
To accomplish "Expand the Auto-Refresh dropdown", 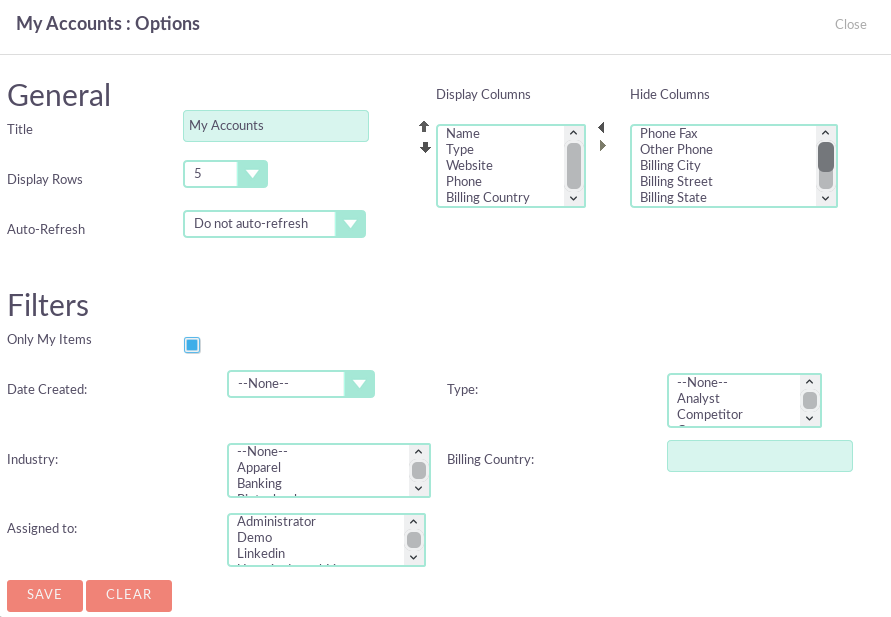I will [x=274, y=224].
